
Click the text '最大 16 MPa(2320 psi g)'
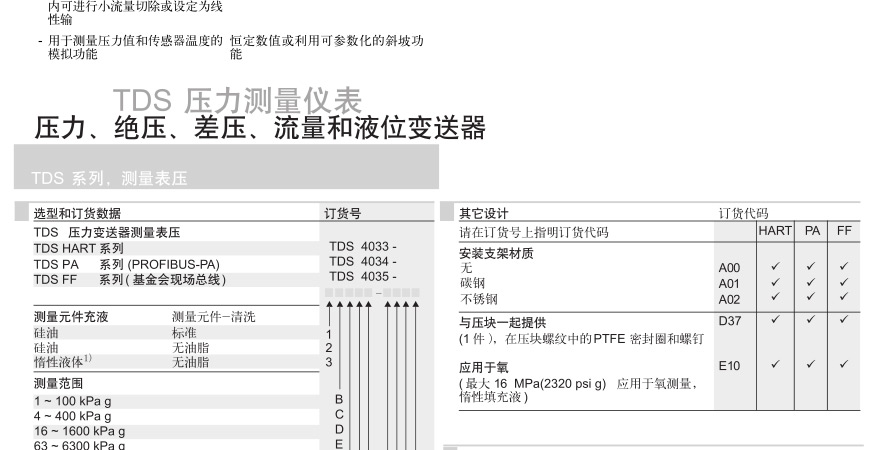click(x=536, y=384)
